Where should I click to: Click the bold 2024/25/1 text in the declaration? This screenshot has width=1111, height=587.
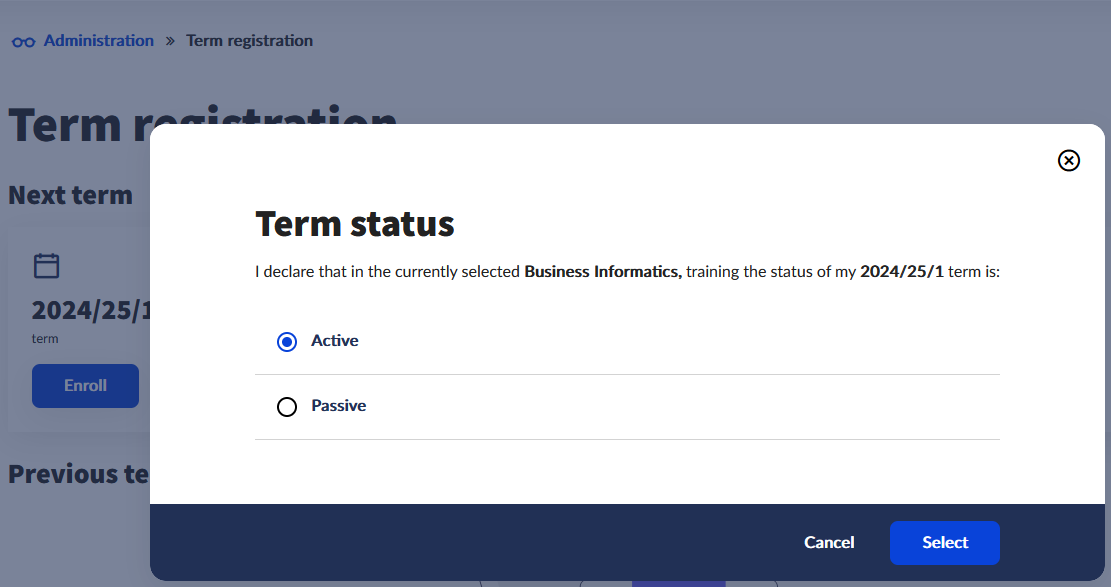(x=901, y=272)
